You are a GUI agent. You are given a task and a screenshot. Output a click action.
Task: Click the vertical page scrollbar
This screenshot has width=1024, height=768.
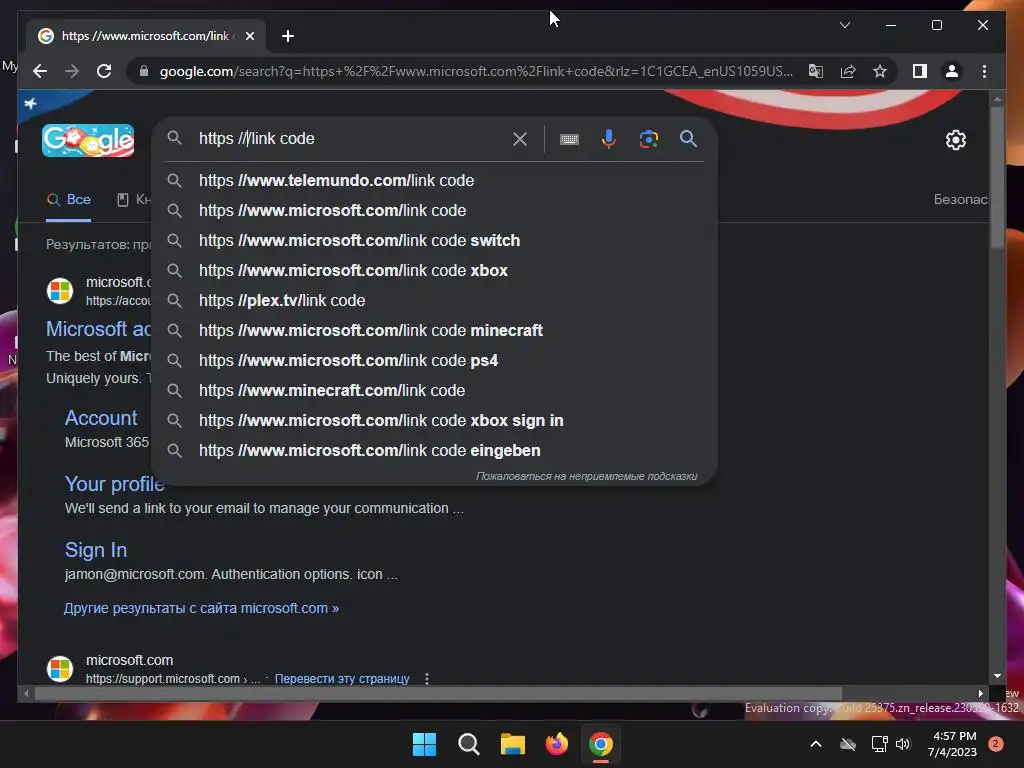pyautogui.click(x=997, y=176)
